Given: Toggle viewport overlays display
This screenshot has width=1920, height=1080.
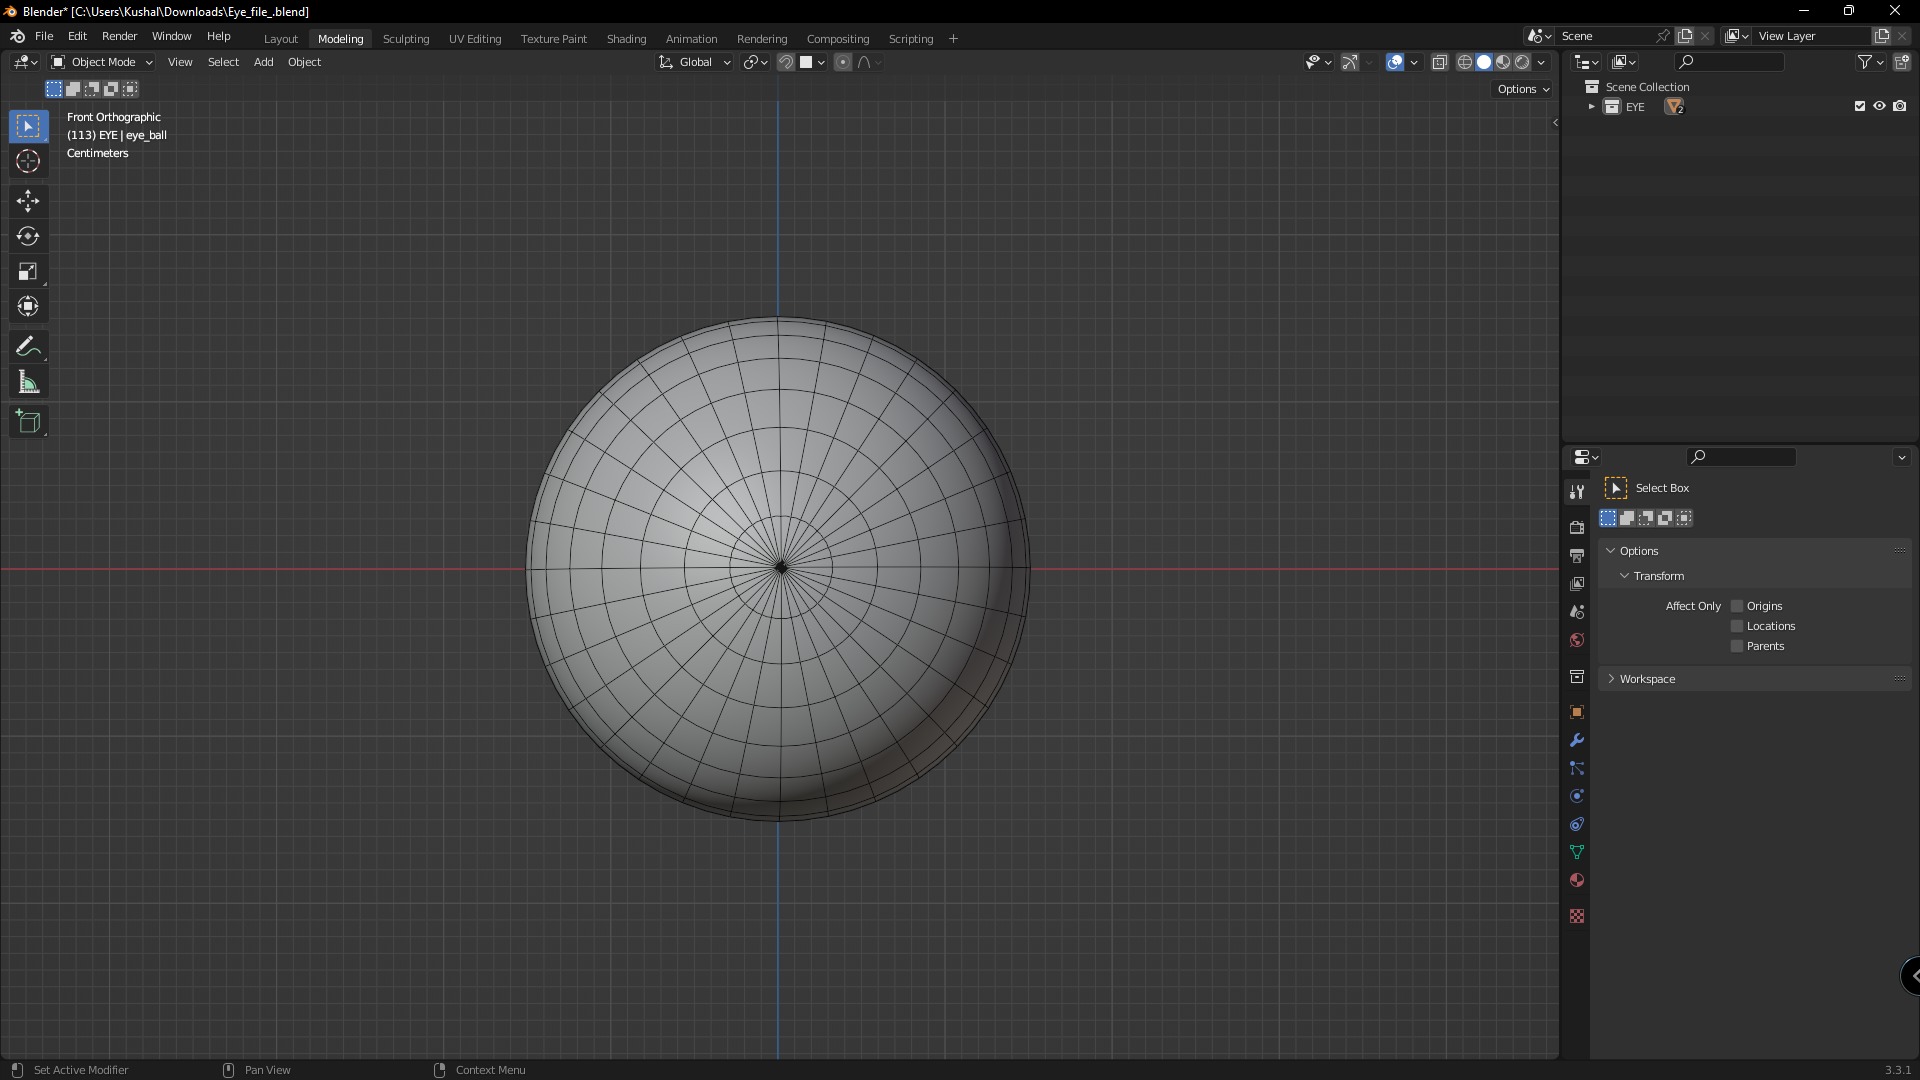Looking at the screenshot, I should point(1395,62).
